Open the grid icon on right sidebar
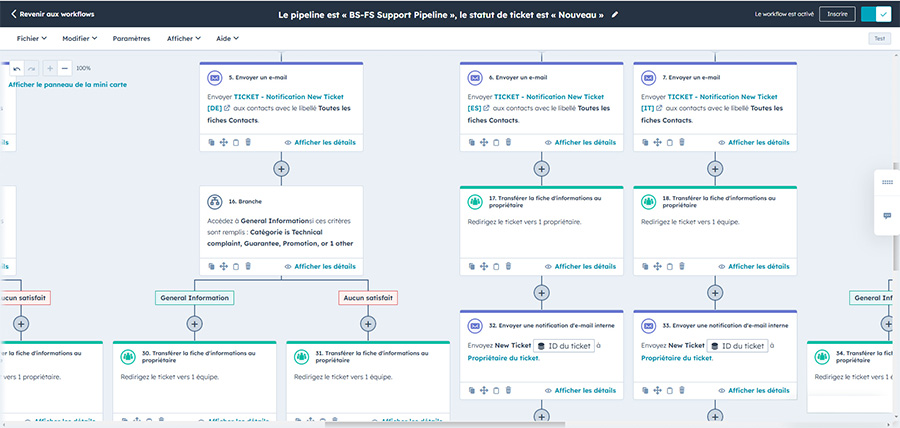Screen dimensions: 900x428 tap(887, 182)
